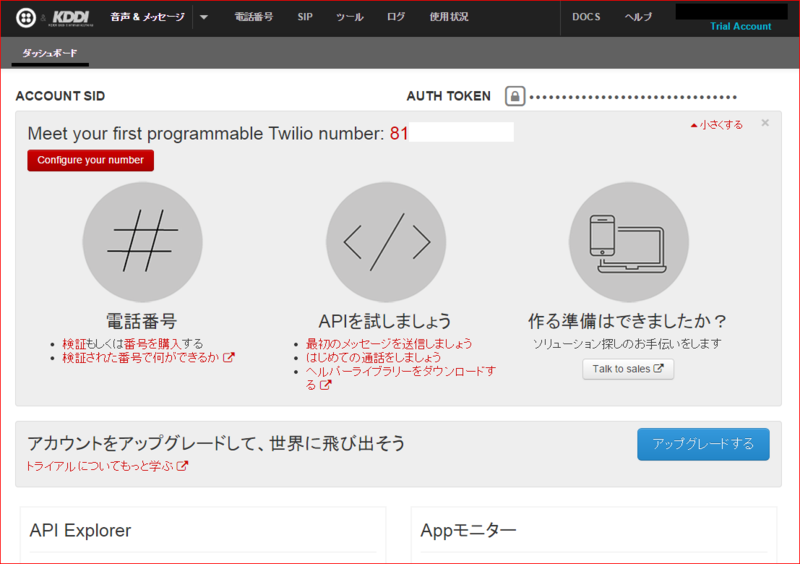800x564 pixels.
Task: Click the hash phone number circle icon
Action: pos(142,242)
